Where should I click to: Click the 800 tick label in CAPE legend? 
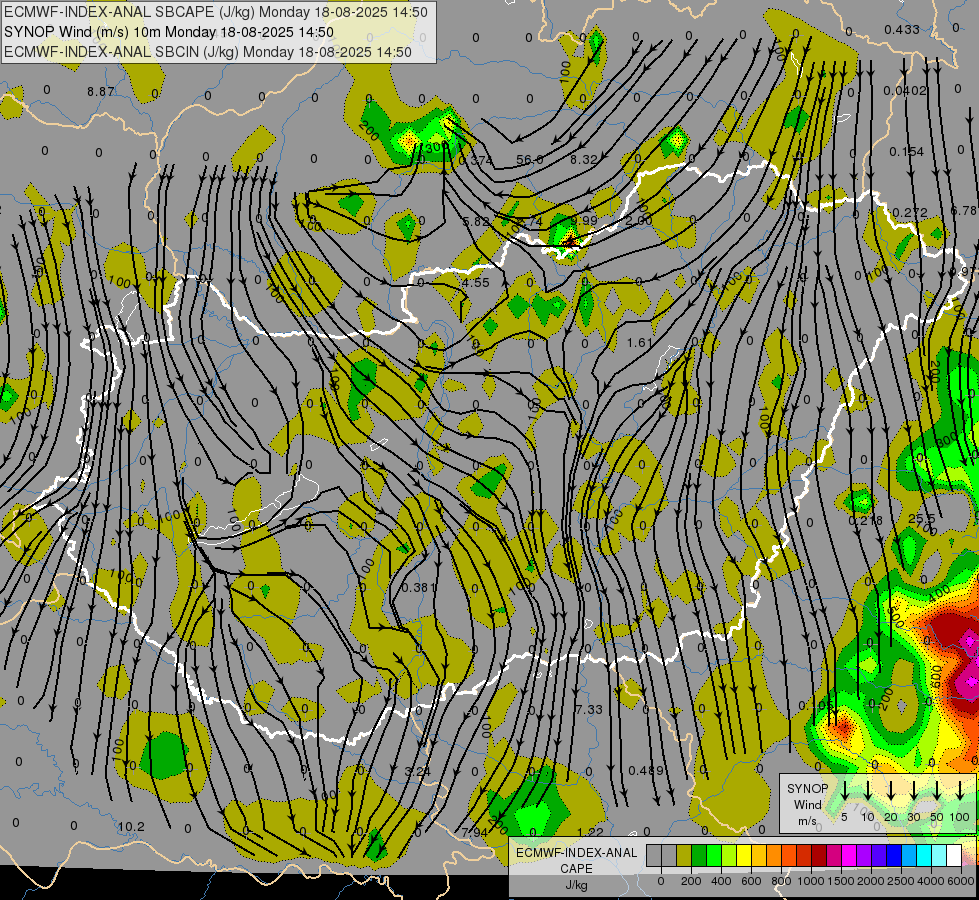(x=781, y=881)
